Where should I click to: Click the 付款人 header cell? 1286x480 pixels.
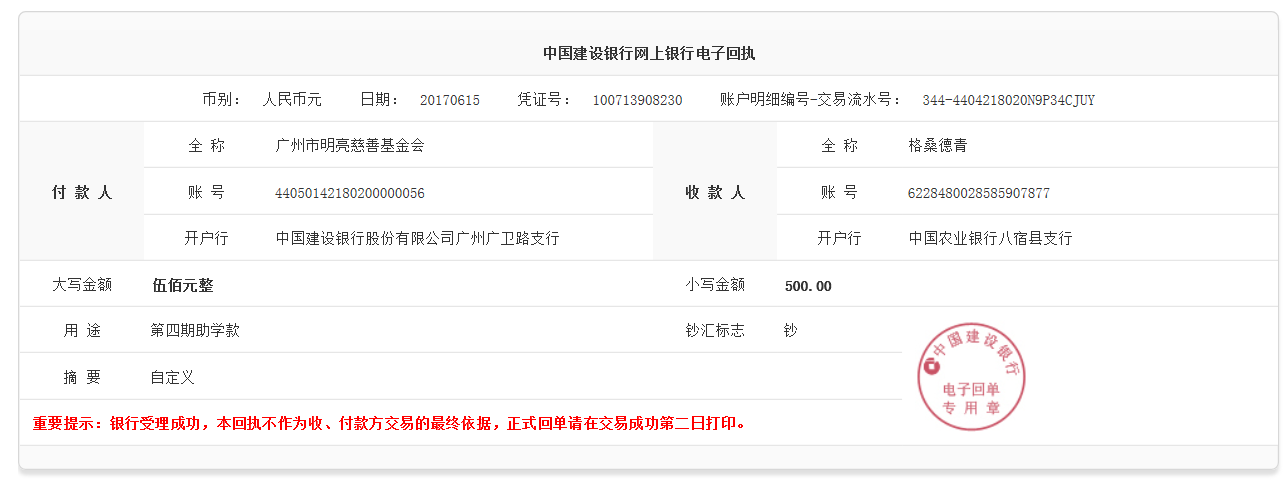click(x=82, y=192)
